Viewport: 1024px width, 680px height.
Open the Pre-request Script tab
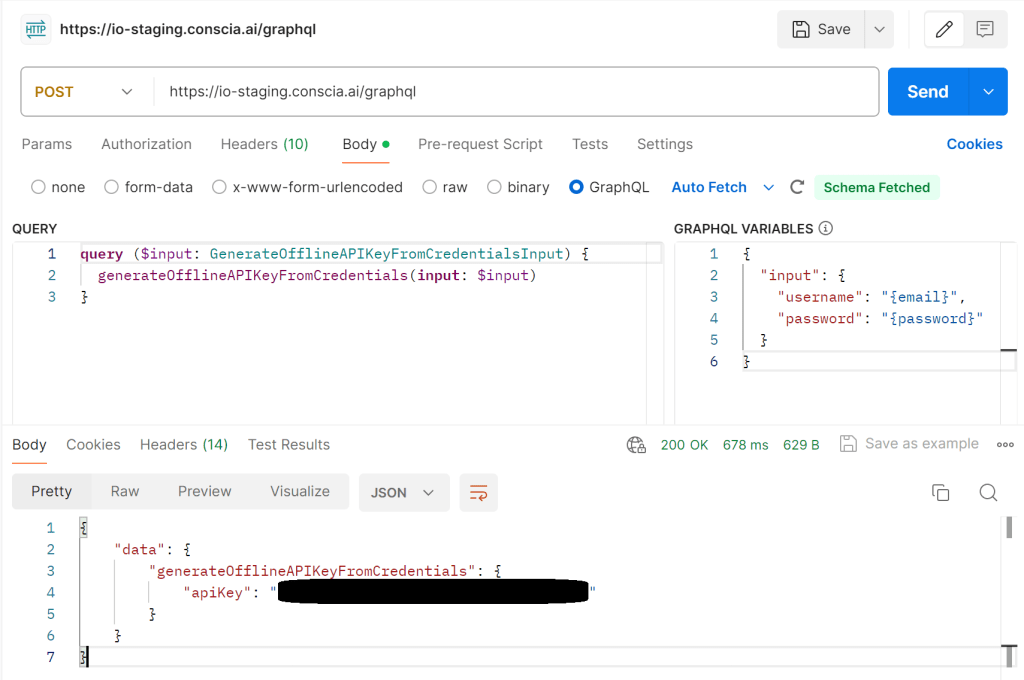(480, 144)
